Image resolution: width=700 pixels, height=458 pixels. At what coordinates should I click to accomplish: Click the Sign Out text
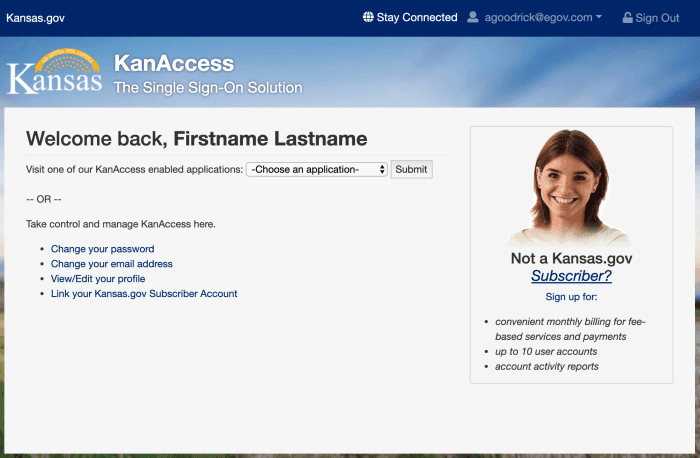(657, 18)
